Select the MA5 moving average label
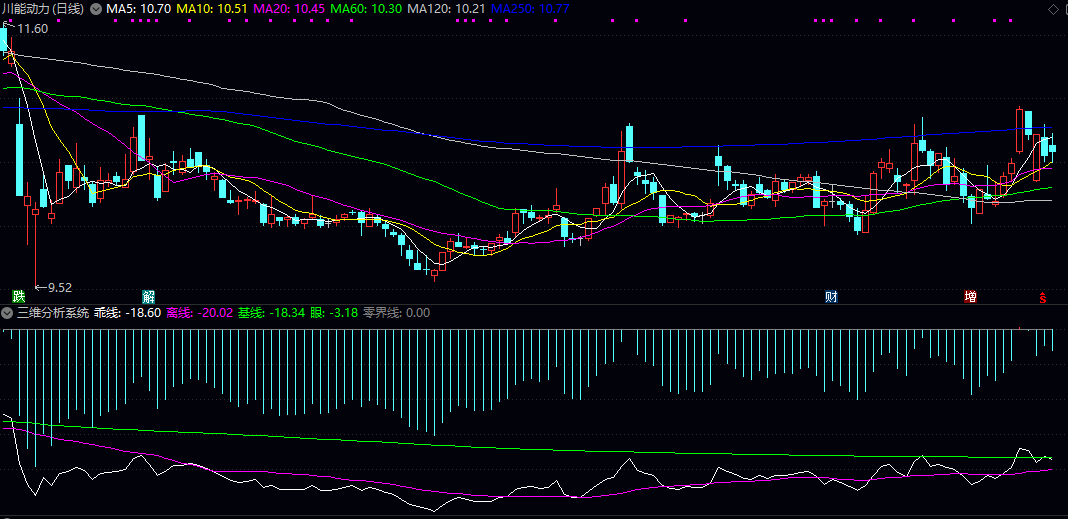Screen dimensions: 1068x519 pos(138,9)
